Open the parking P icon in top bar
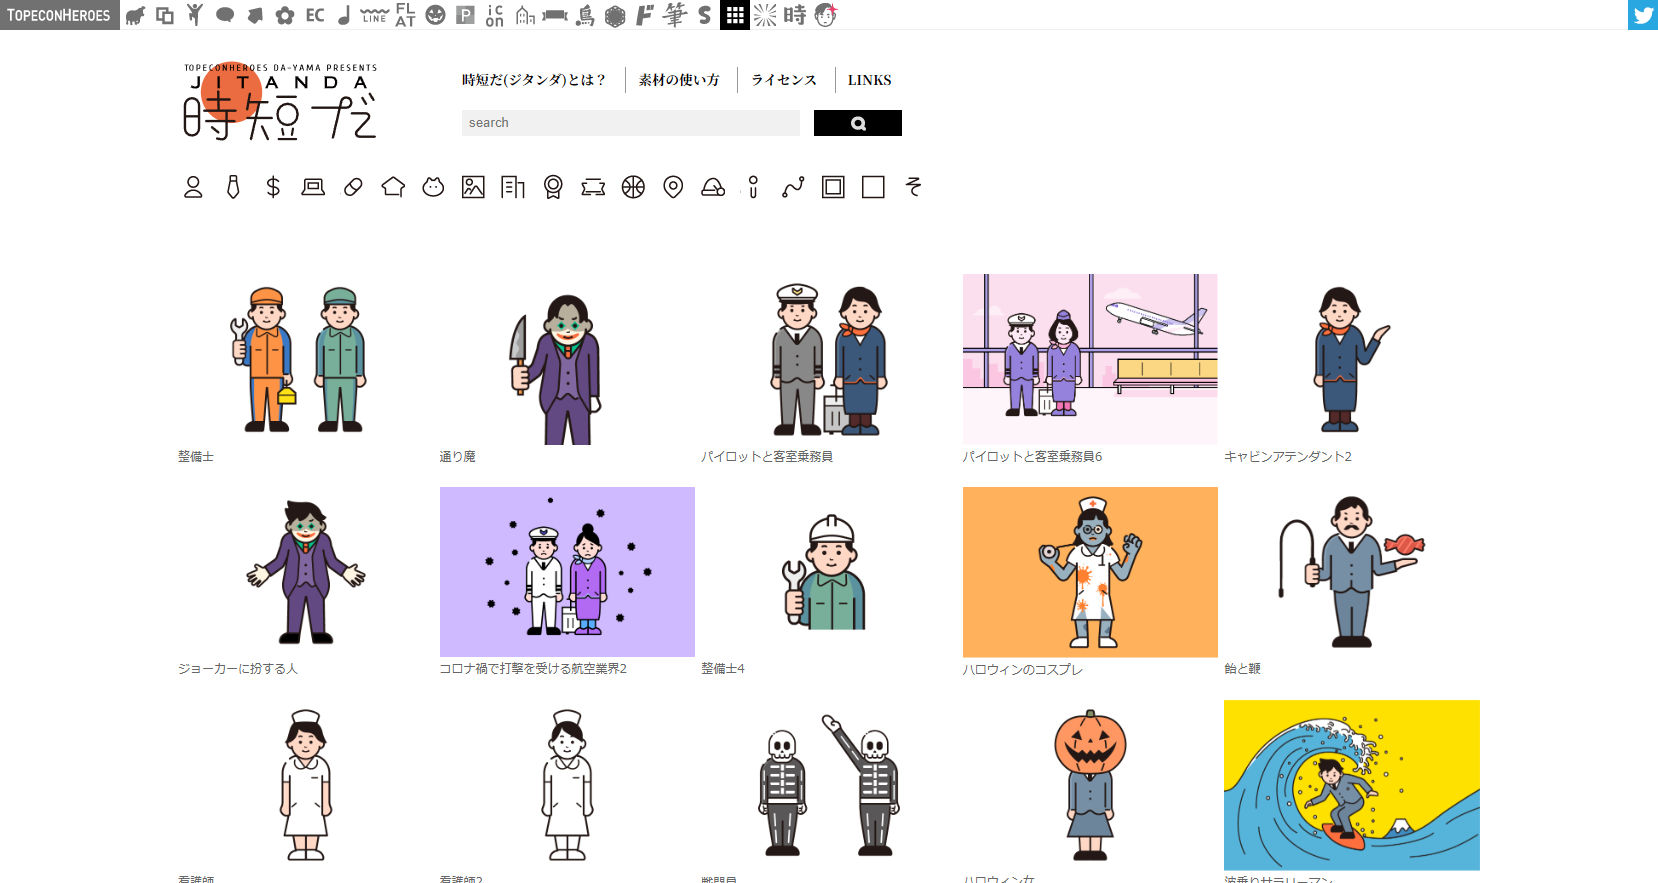Viewport: 1658px width, 883px height. [x=465, y=15]
